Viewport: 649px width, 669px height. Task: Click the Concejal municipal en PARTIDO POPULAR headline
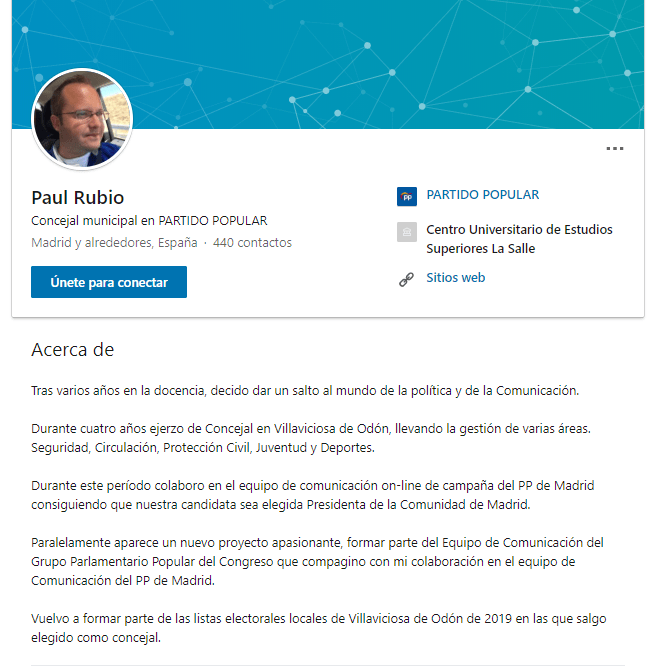[149, 221]
